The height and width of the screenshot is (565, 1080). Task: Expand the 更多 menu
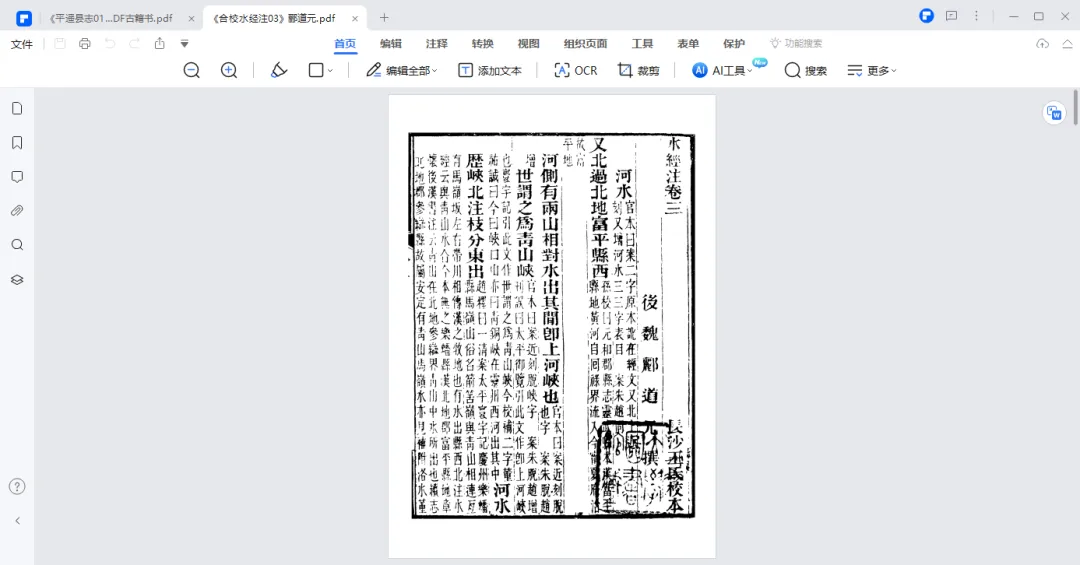coord(872,70)
